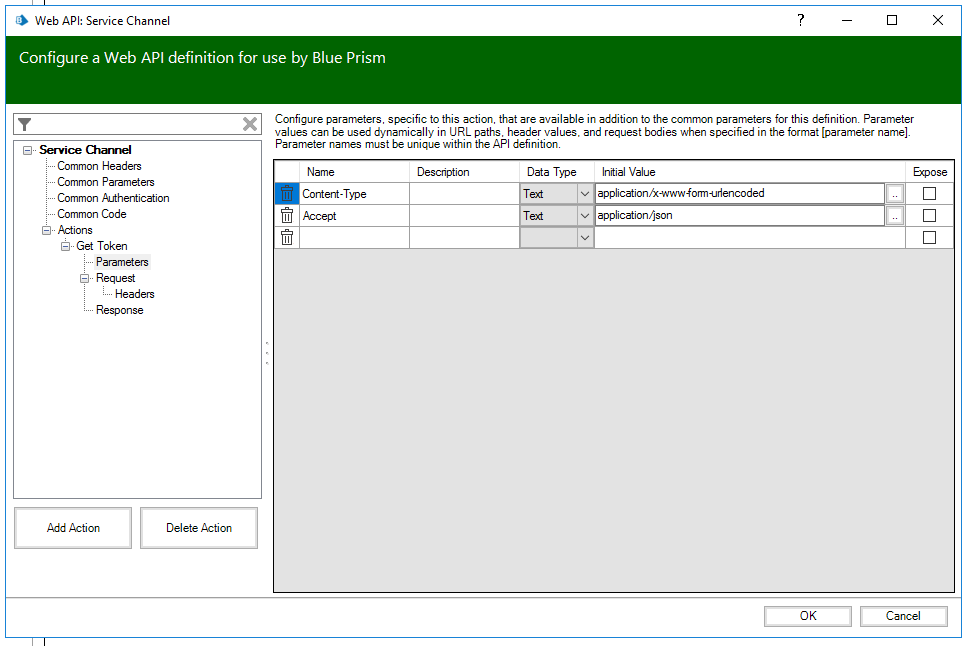Screen dimensions: 971x646
Task: Click the help question mark icon
Action: click(x=800, y=20)
